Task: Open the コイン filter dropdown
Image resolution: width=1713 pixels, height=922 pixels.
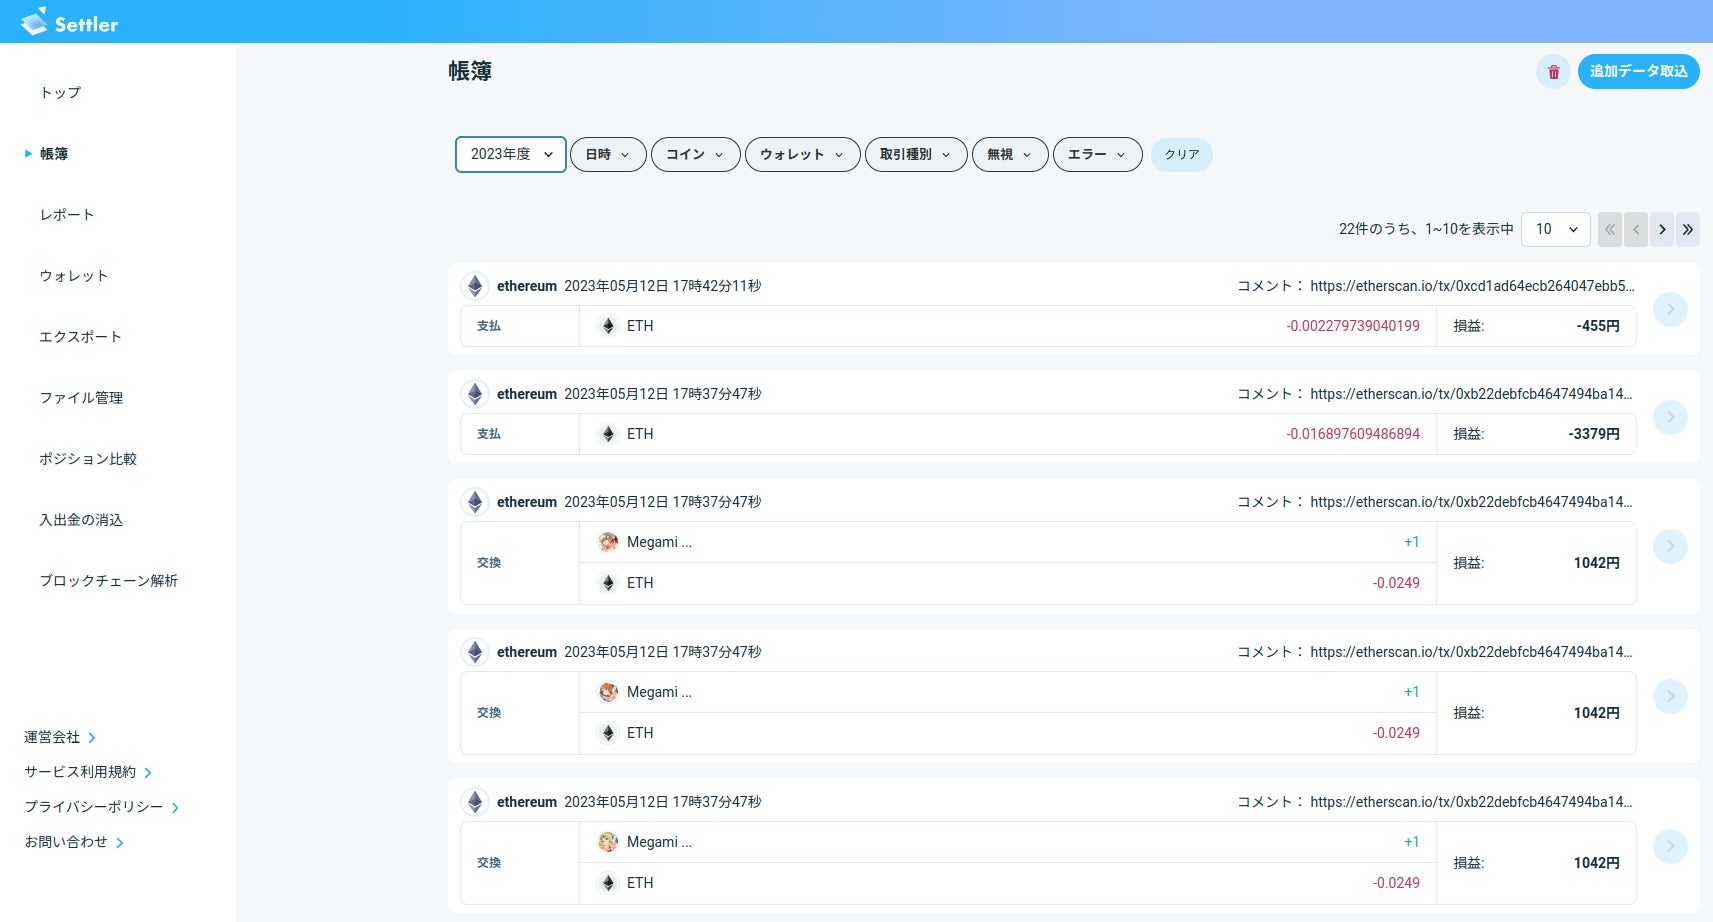Action: coord(696,155)
